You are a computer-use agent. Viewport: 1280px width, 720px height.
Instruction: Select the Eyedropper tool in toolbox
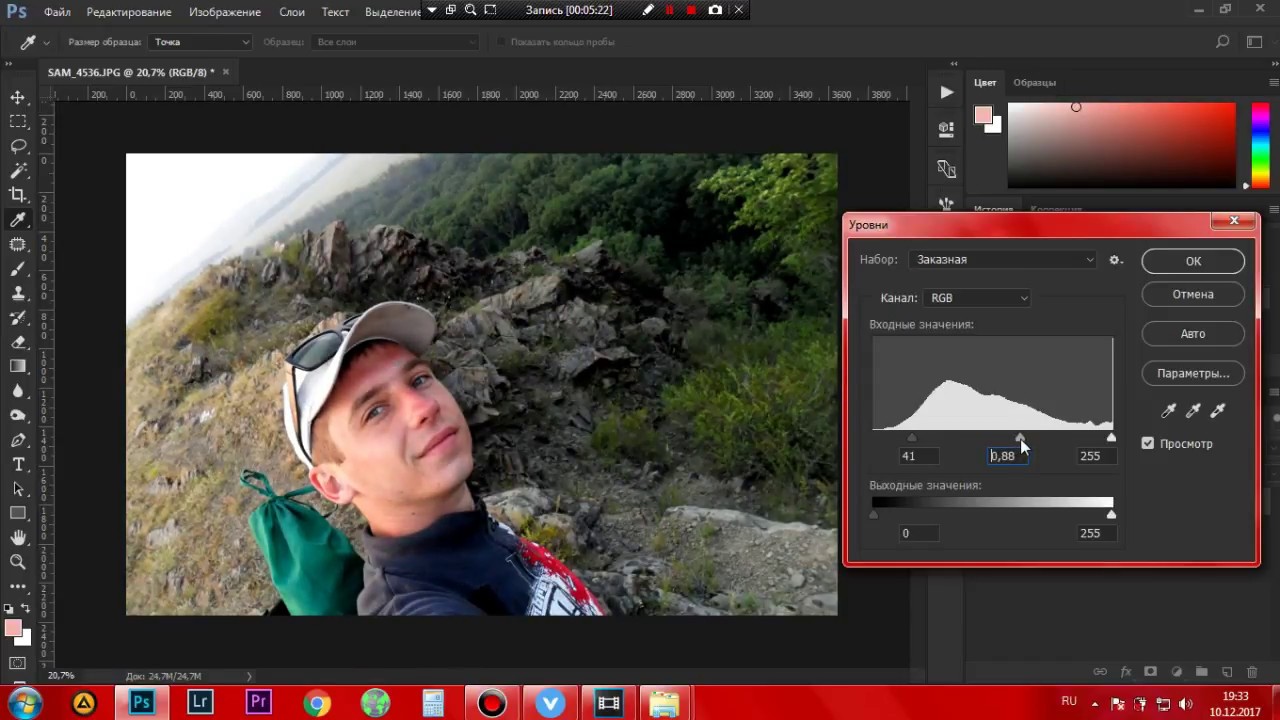coord(18,220)
